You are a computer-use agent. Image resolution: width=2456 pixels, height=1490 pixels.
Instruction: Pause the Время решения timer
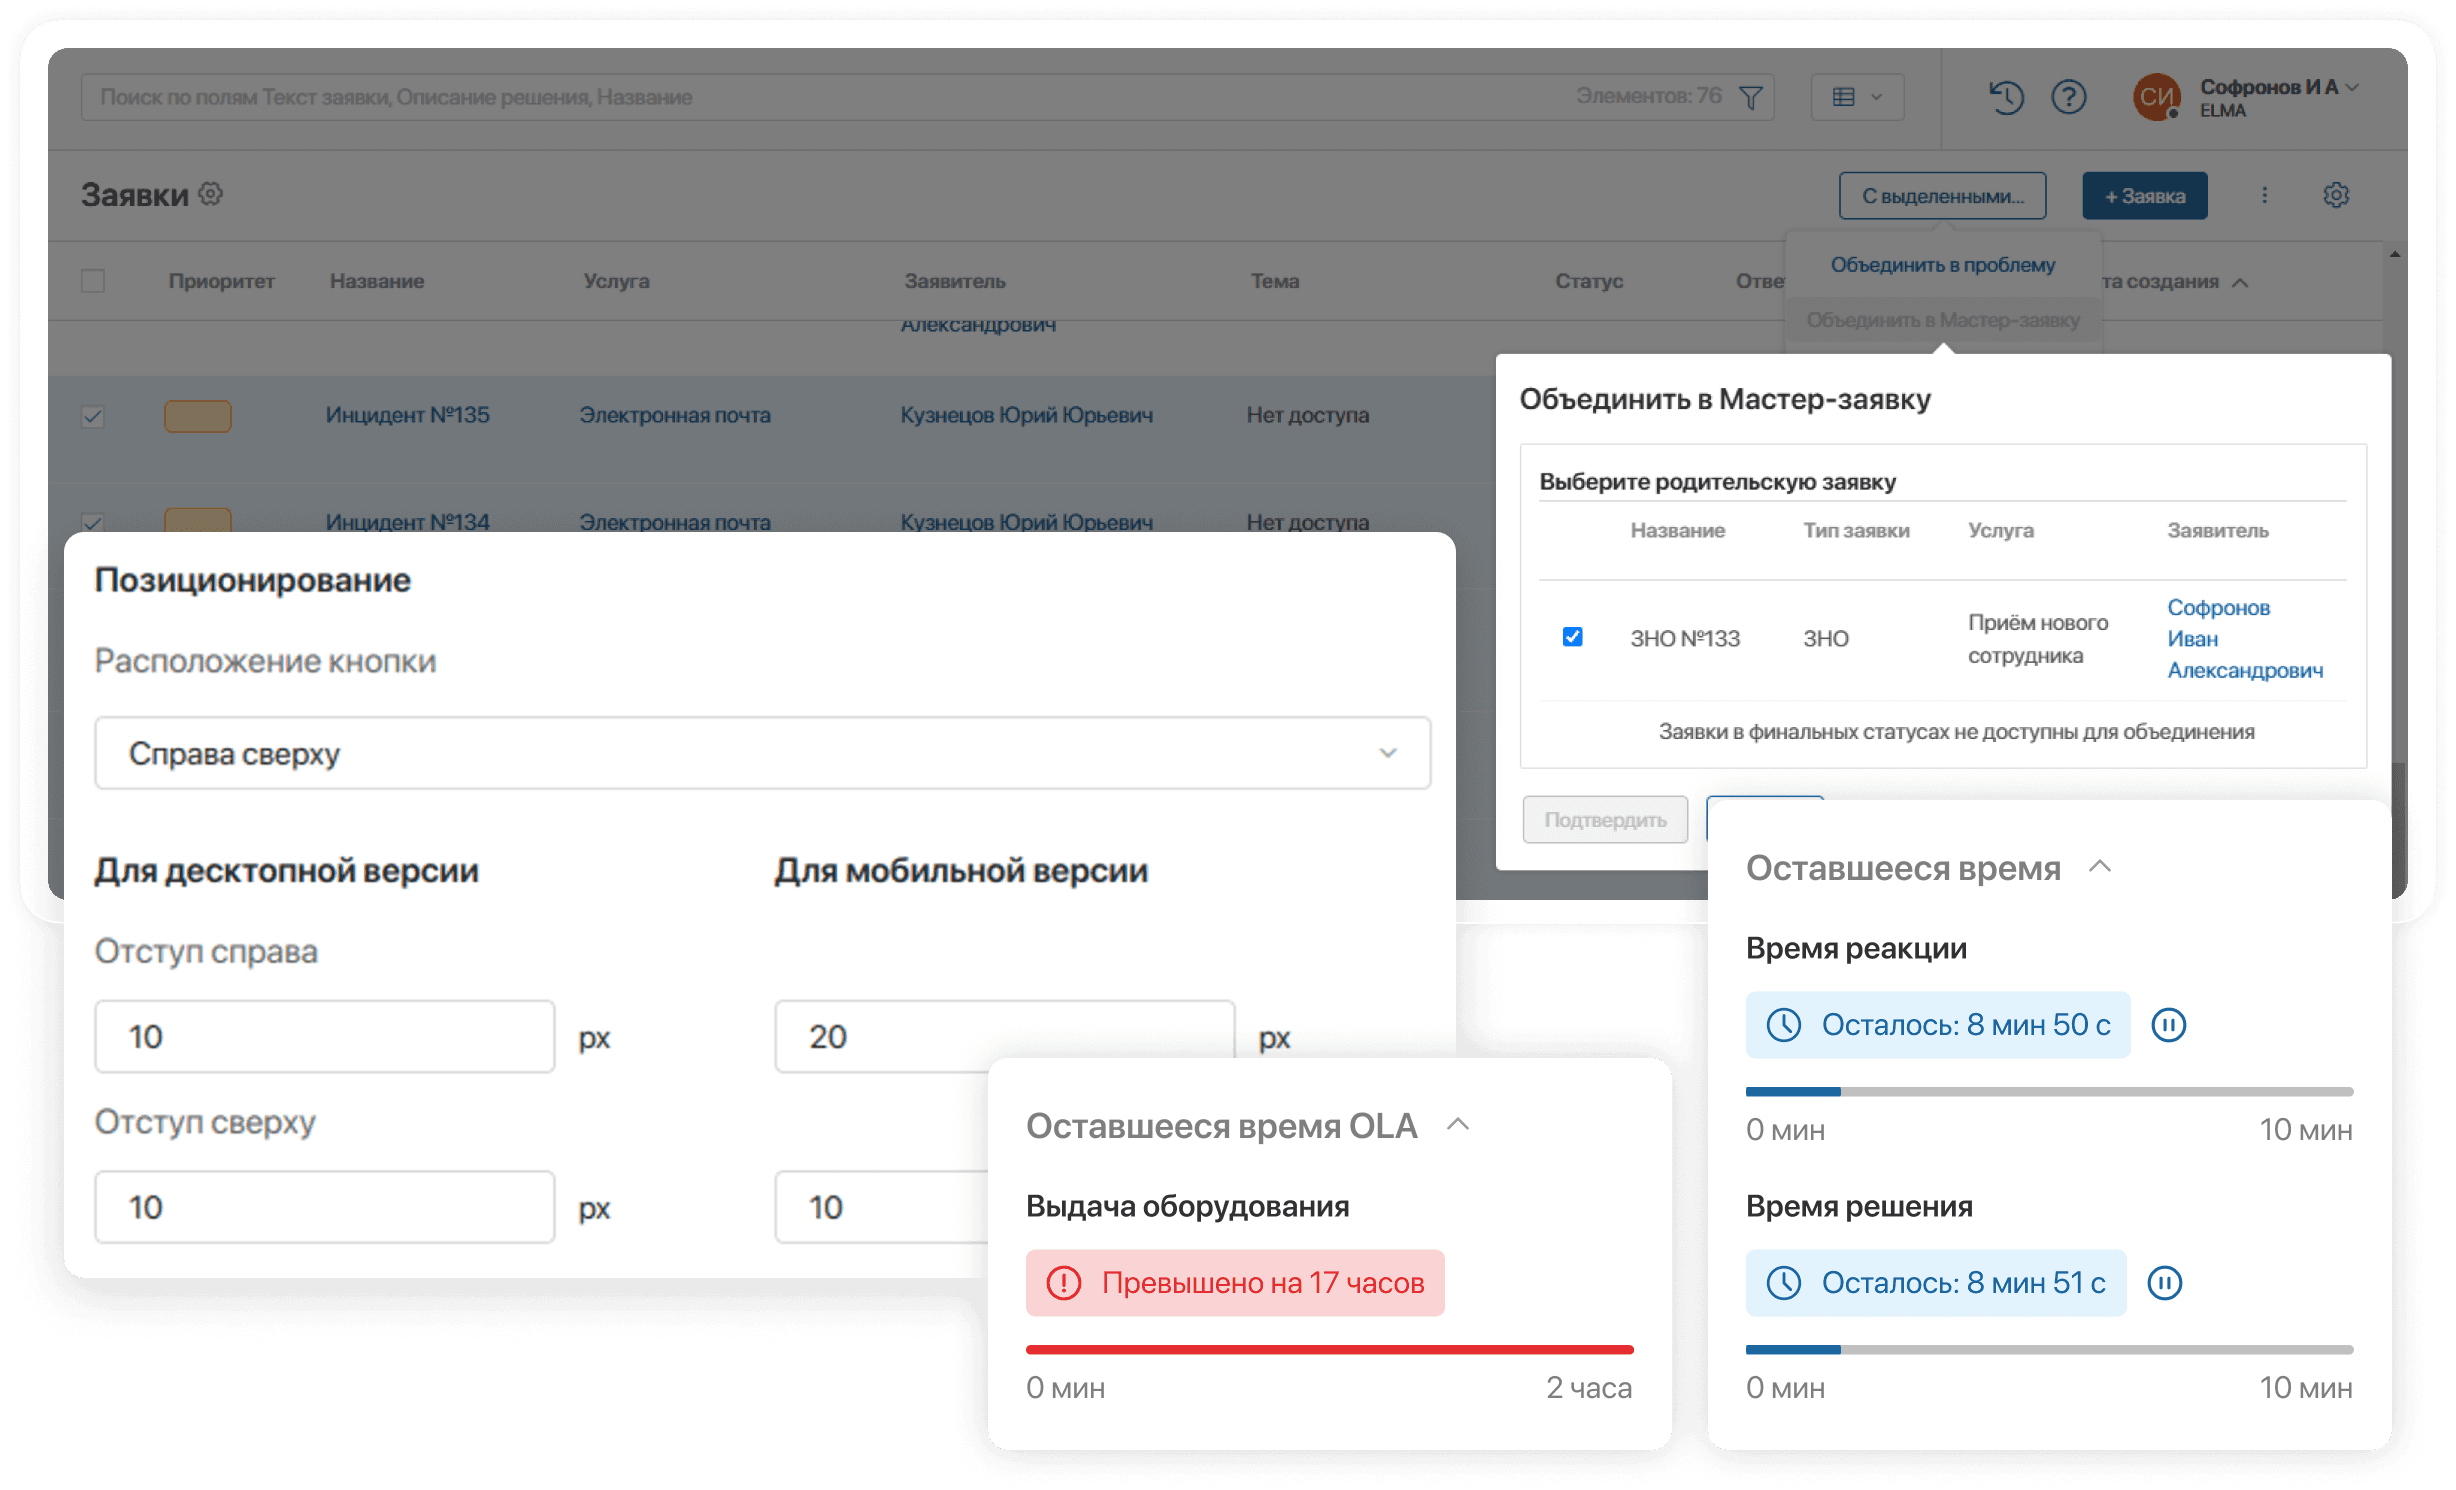[x=2164, y=1283]
